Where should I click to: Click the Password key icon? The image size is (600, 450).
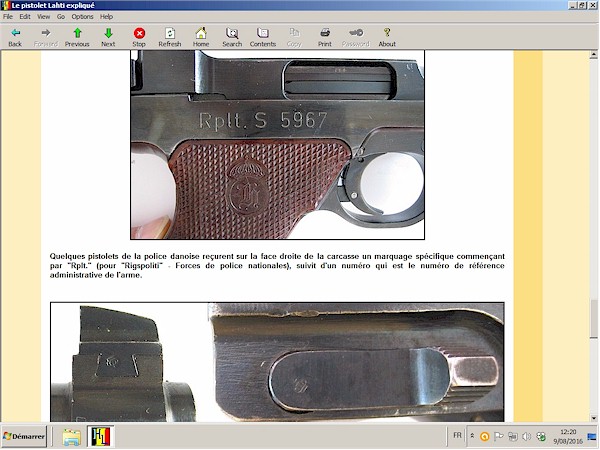coord(356,38)
